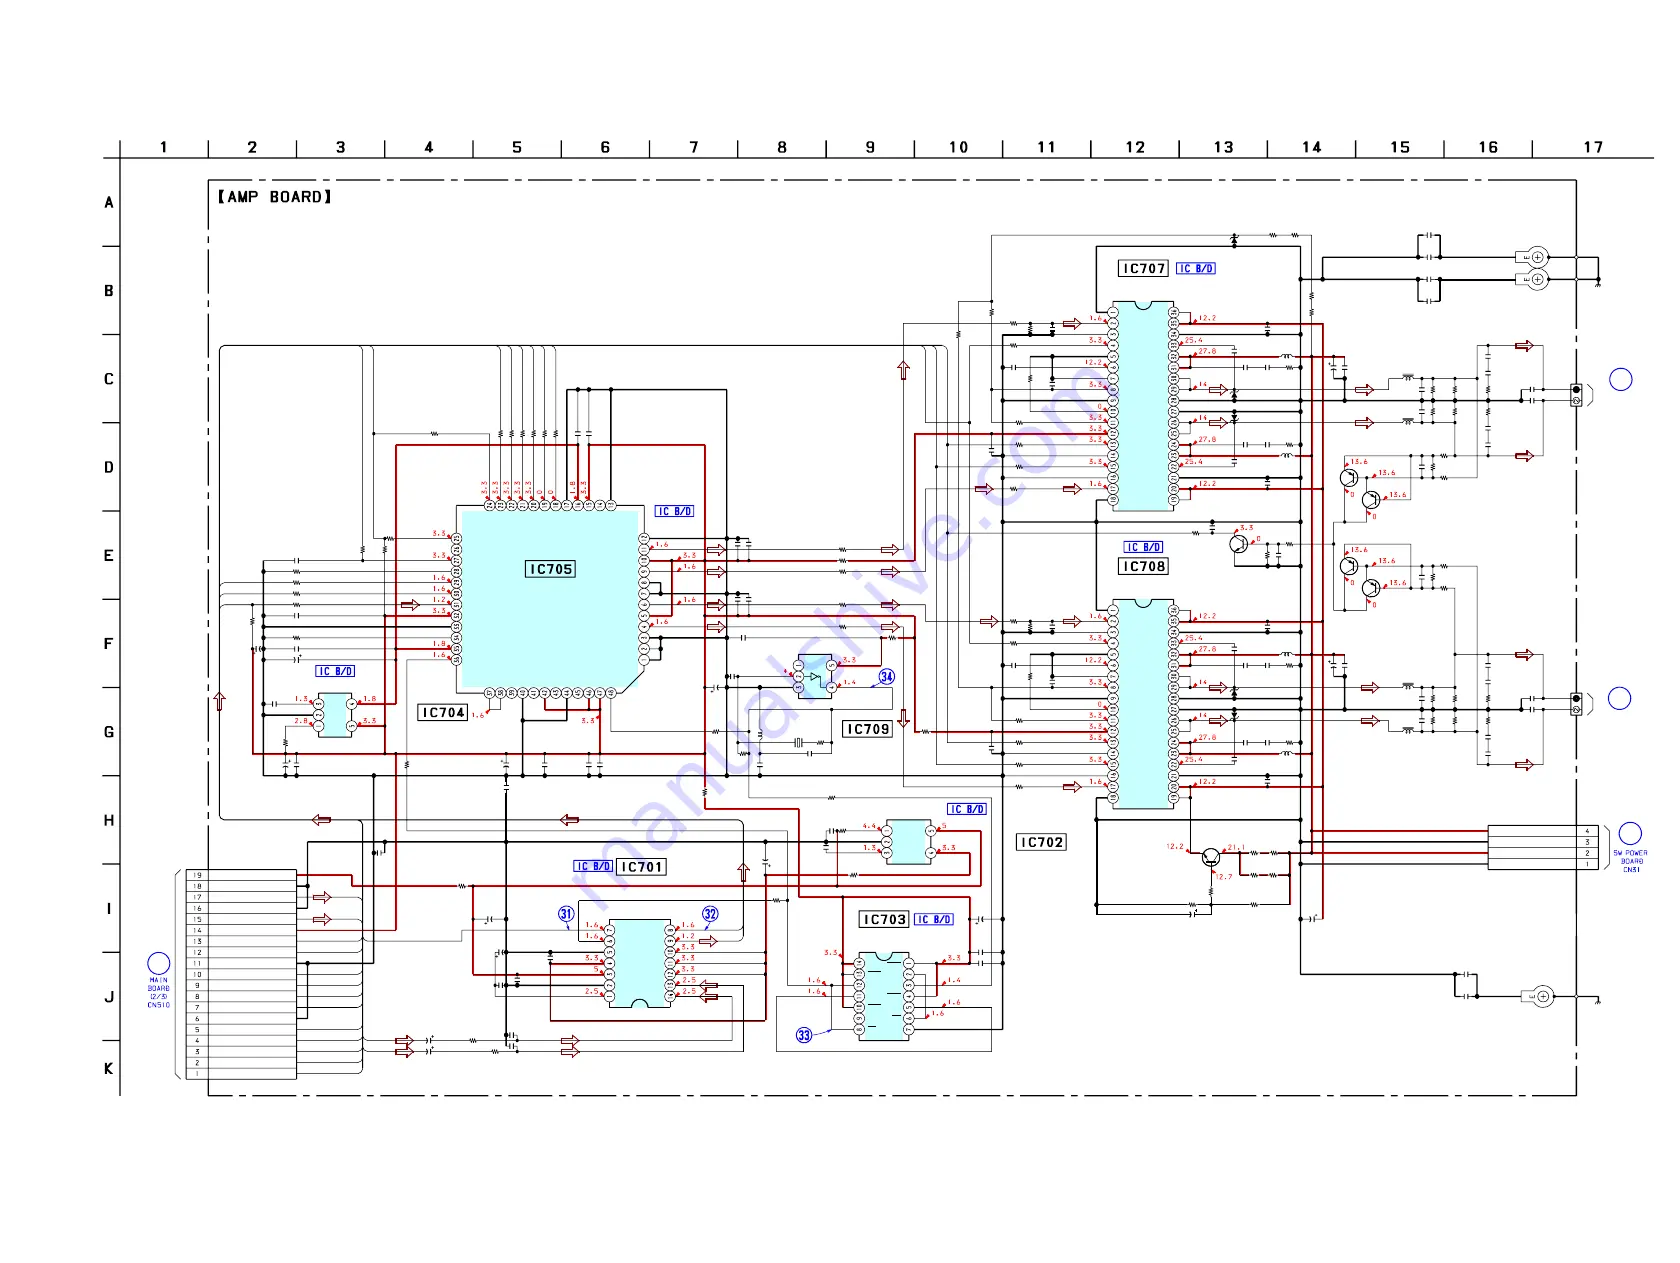The width and height of the screenshot is (1680, 1263).
Task: Click the circled 34 waveform marker
Action: point(886,677)
